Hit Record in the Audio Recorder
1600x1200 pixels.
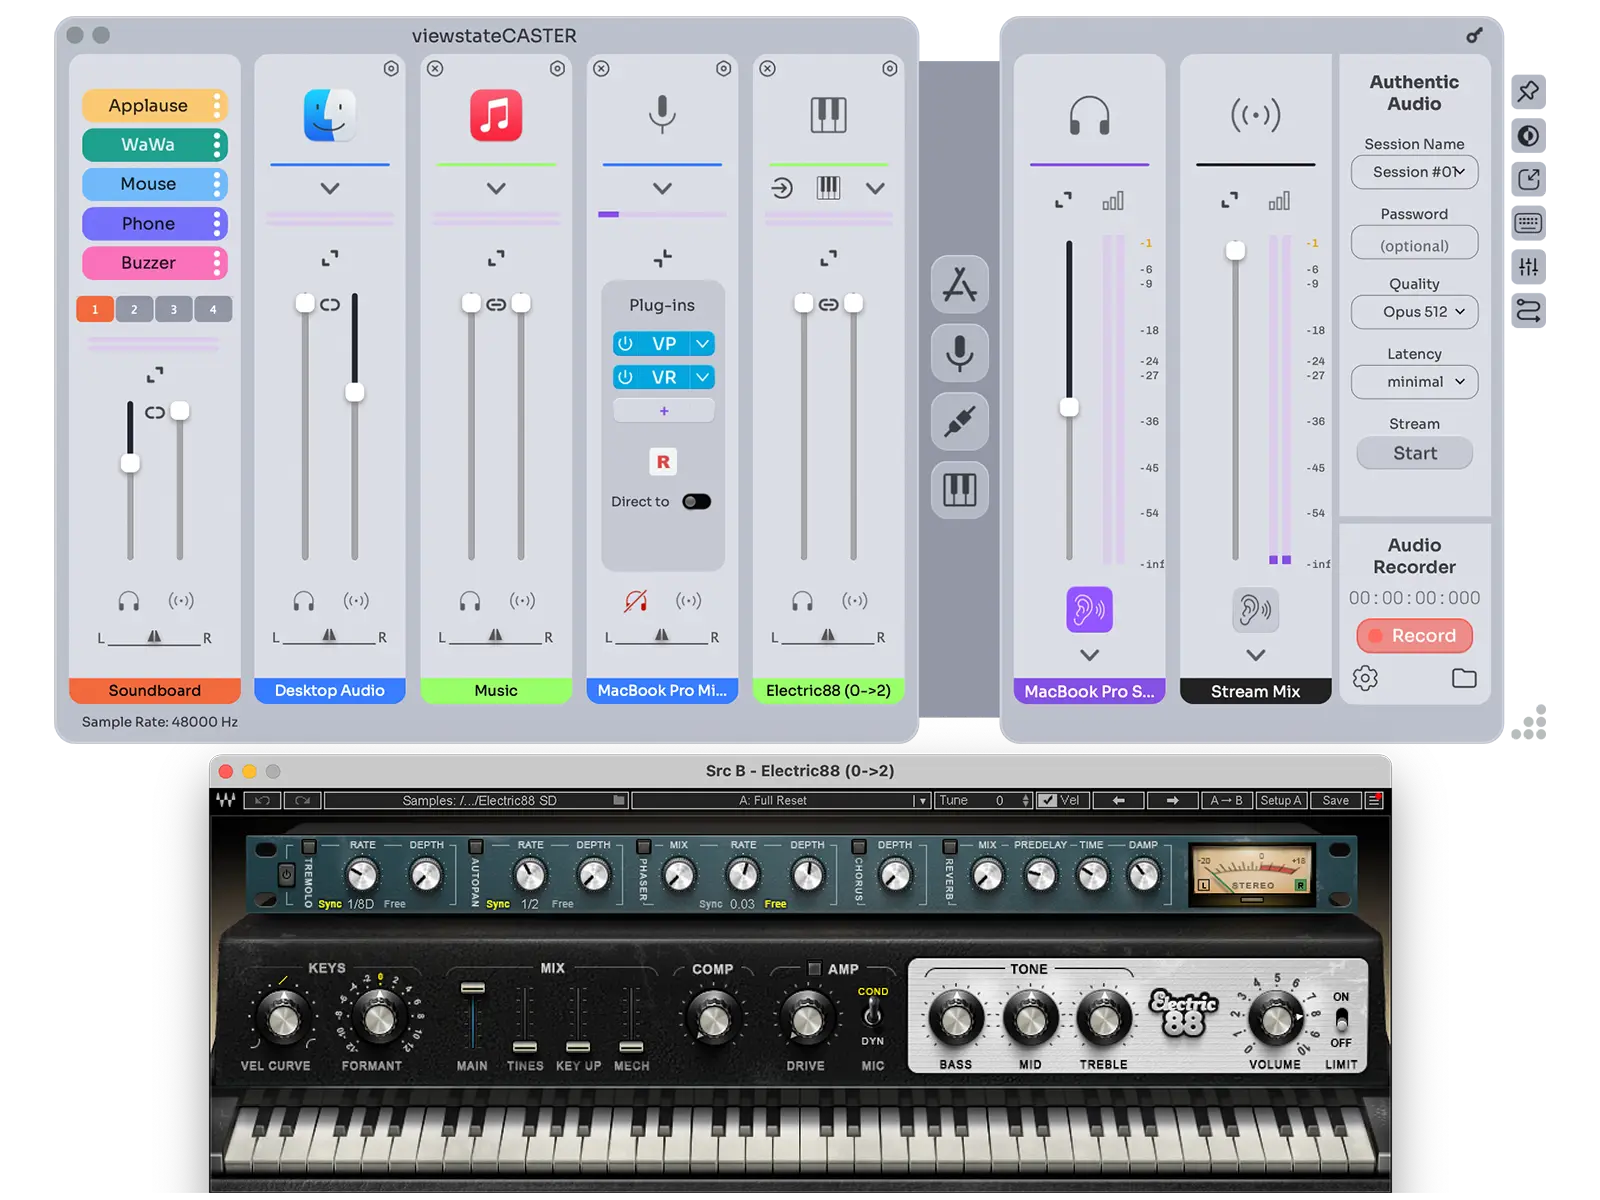1414,635
